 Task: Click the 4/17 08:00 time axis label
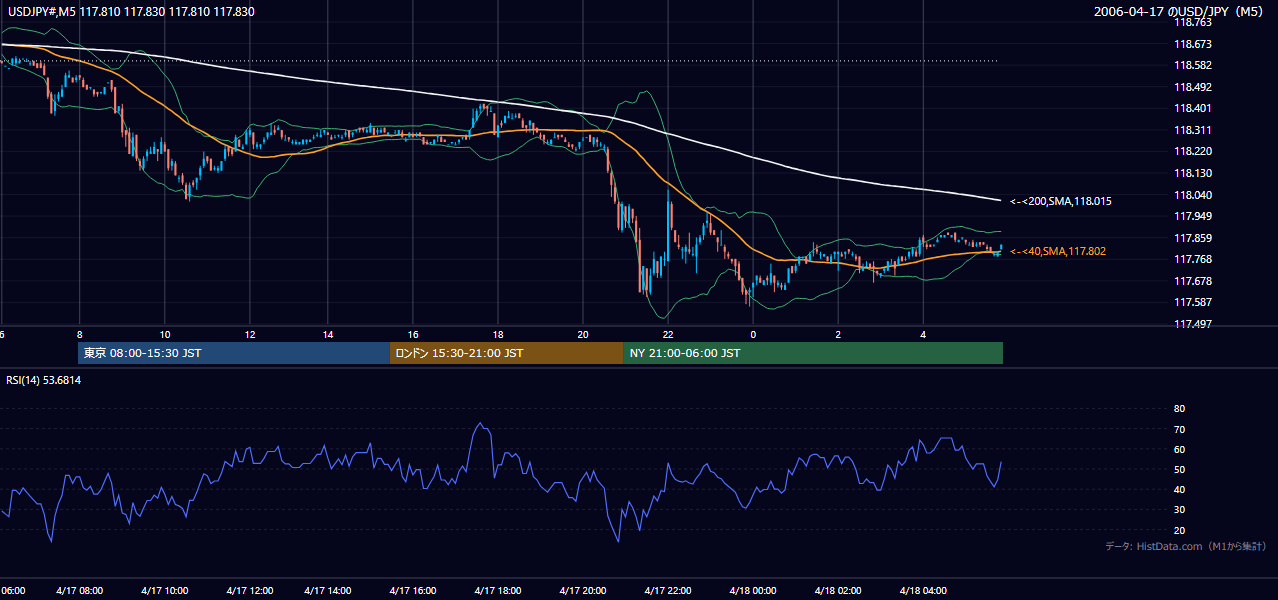click(x=78, y=590)
